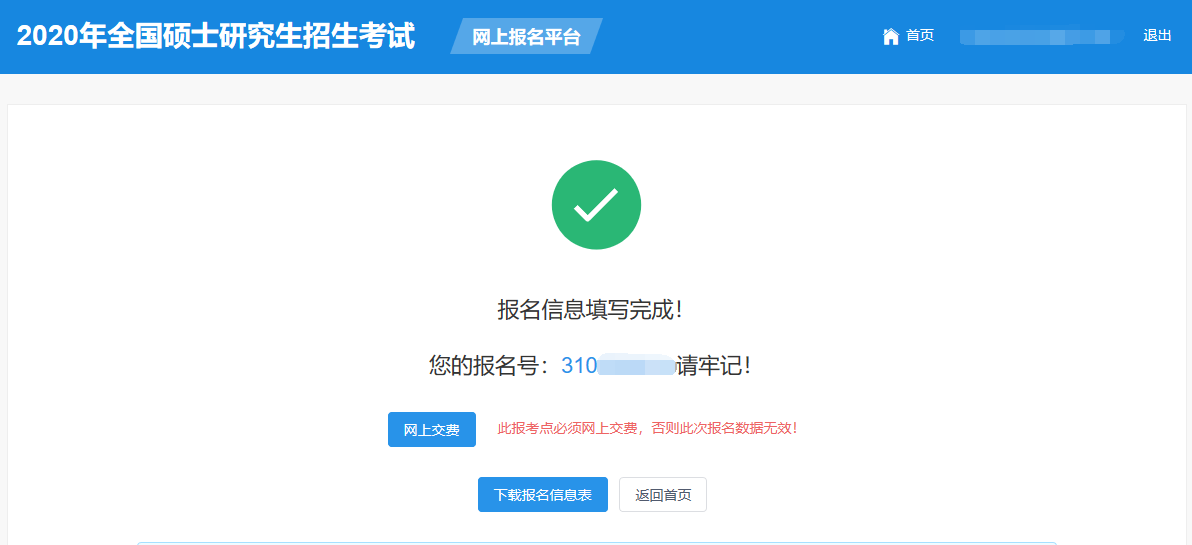Screen dimensions: 1192x545
Task: Click the 2020年全国硕士研究生招生考试 site title
Action: pyautogui.click(x=216, y=36)
